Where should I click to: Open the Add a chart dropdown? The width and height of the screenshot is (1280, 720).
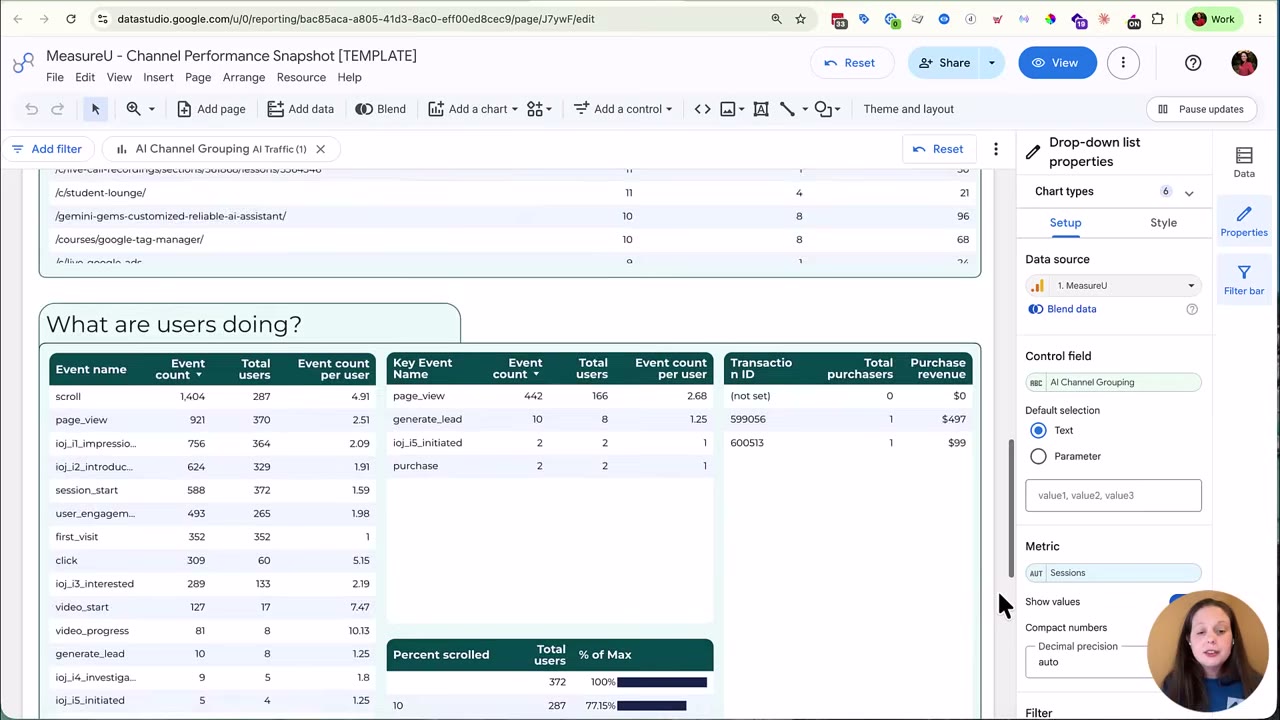[x=473, y=109]
